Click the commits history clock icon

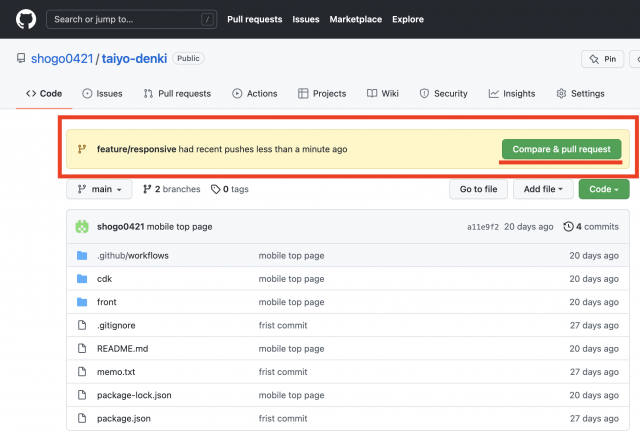click(569, 227)
